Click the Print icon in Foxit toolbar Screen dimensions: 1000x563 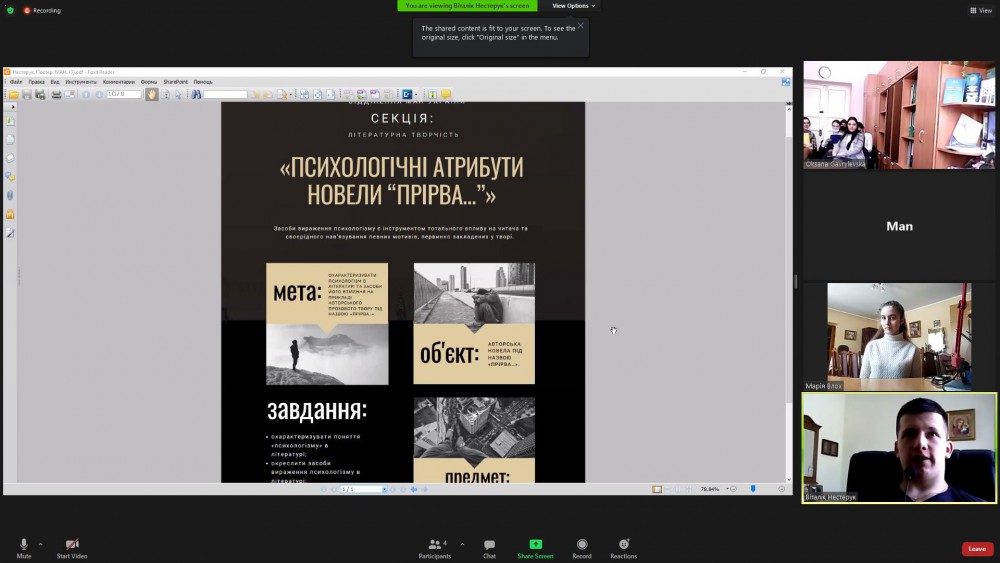[56, 94]
